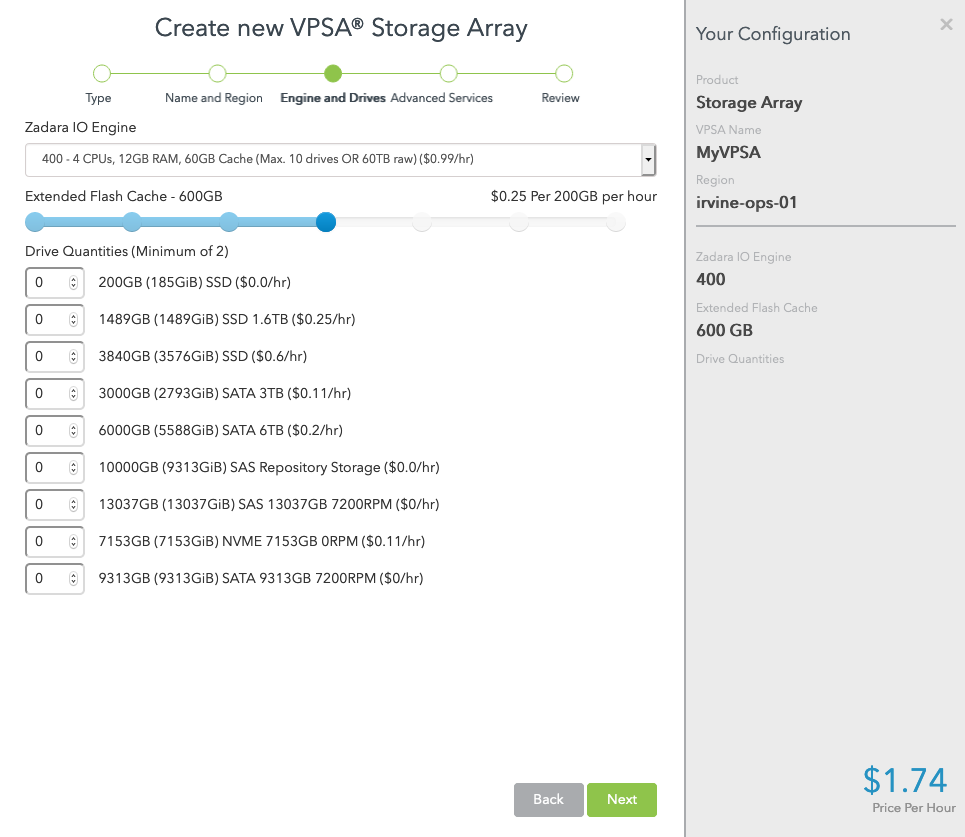The image size is (965, 837).
Task: Click stepper arrows for 9313GB SATA quantity
Action: [x=73, y=578]
